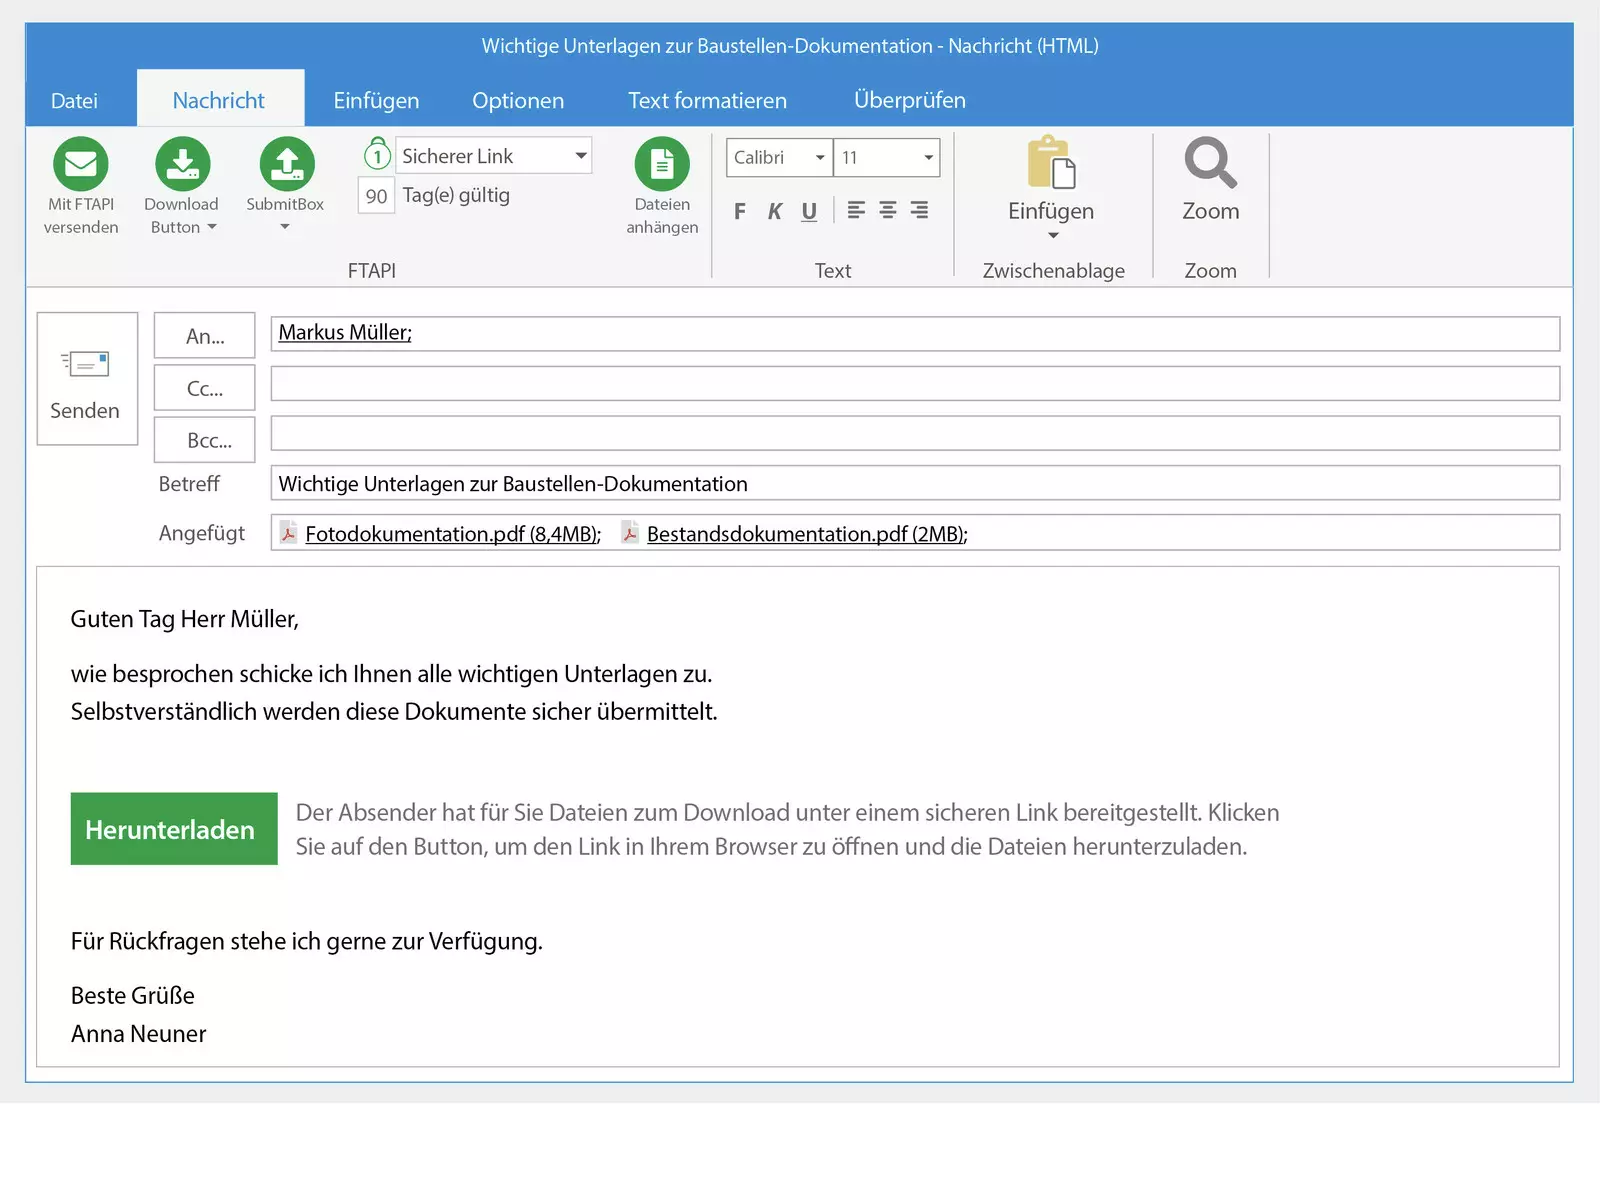Click the SubmitBox upload icon
1600x1177 pixels.
click(x=287, y=164)
